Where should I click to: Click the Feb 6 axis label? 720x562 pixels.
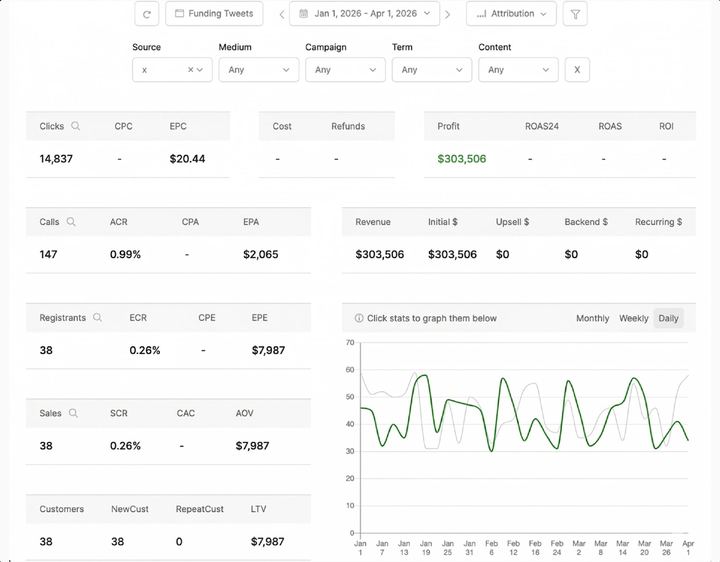pos(491,548)
